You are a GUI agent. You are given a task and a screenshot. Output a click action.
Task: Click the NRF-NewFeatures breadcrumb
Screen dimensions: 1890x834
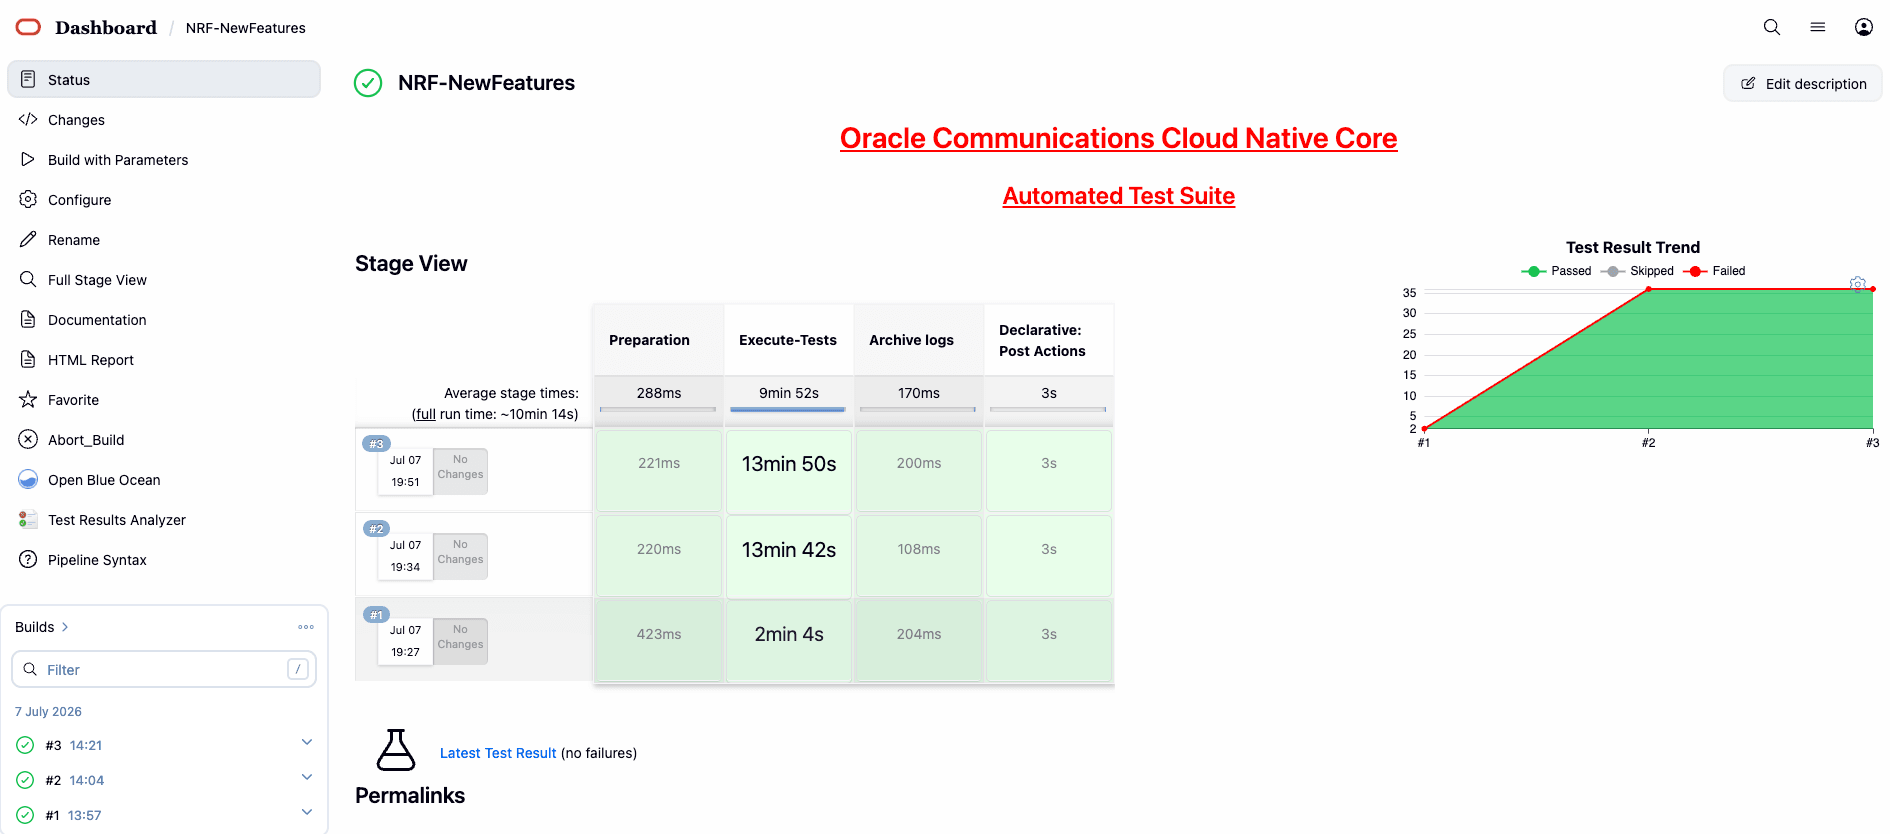click(246, 28)
